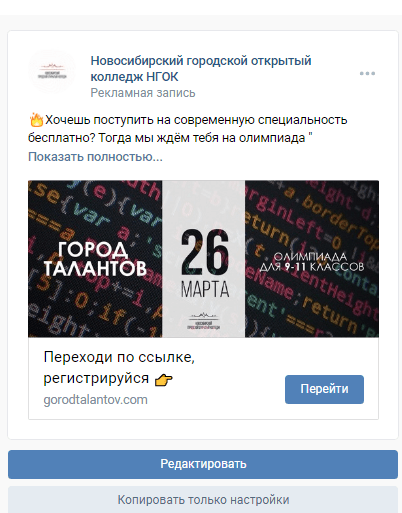Click the Перейти button
The image size is (402, 513).
pos(324,389)
